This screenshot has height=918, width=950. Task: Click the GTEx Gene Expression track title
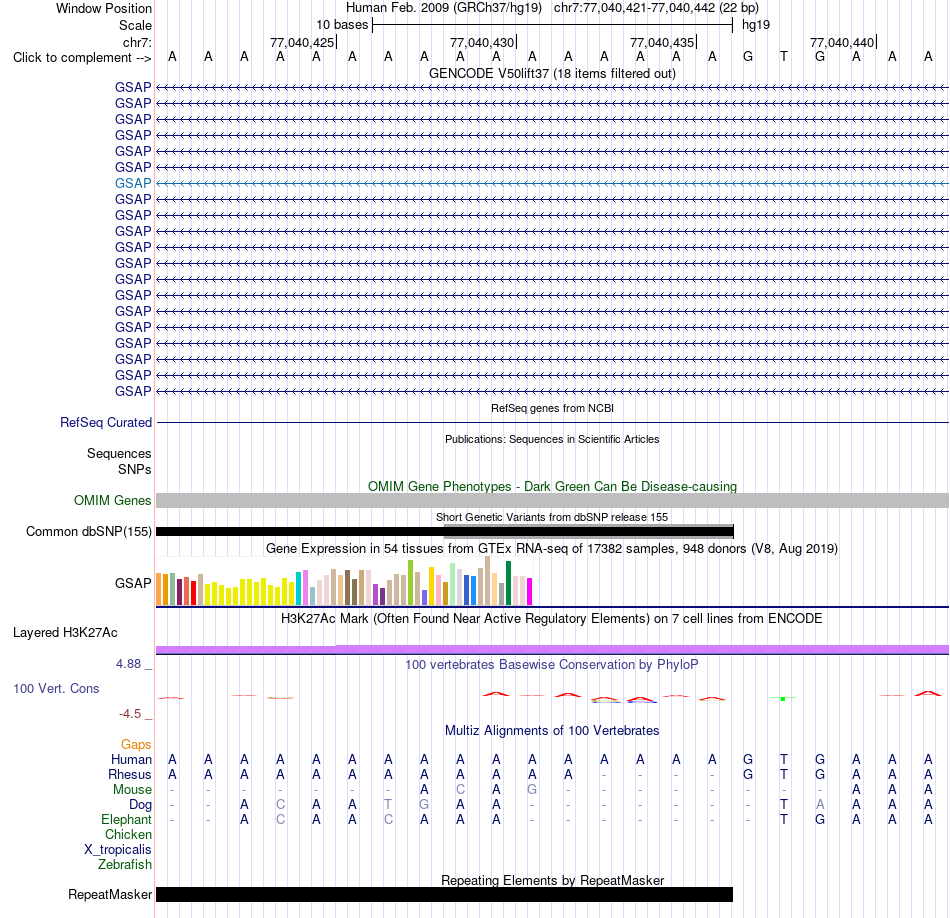552,548
